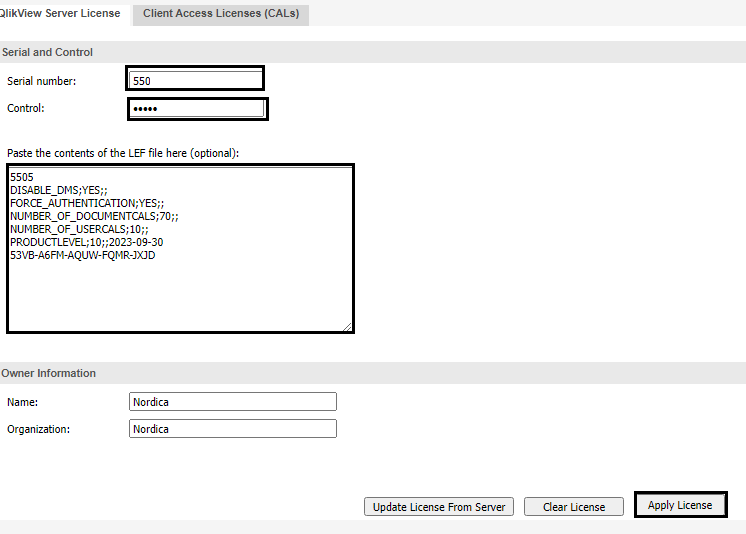746x534 pixels.
Task: Click the Clear License button
Action: click(x=574, y=507)
